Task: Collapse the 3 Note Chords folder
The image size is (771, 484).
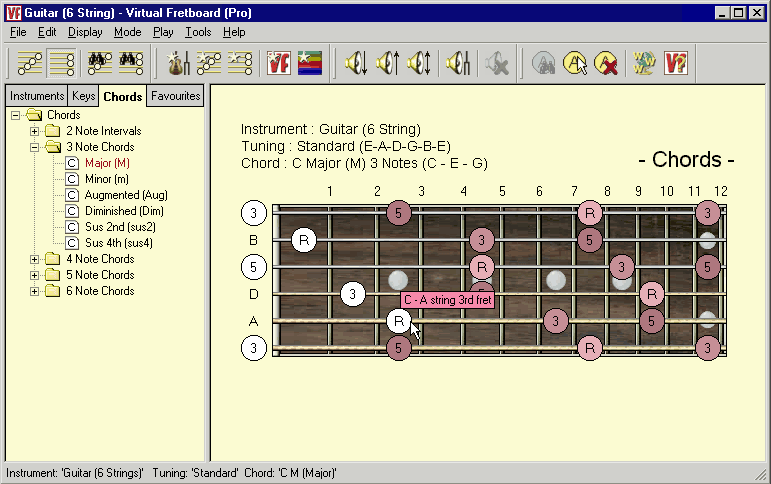Action: point(35,147)
